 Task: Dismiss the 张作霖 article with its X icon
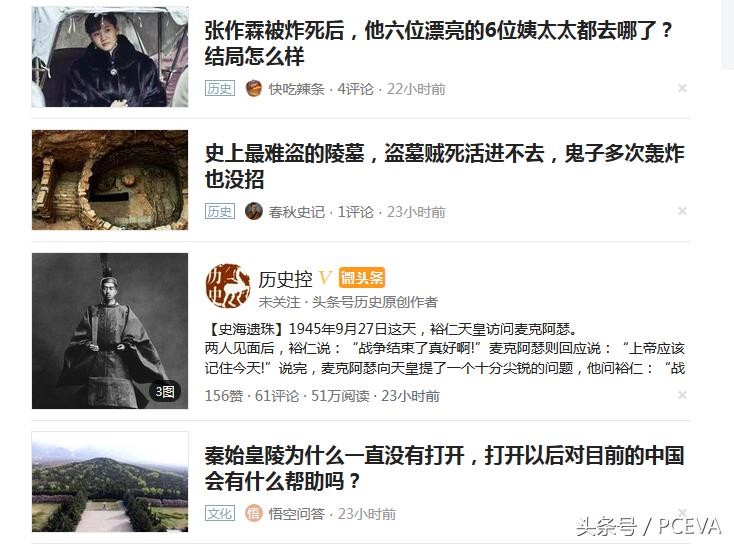coord(682,88)
